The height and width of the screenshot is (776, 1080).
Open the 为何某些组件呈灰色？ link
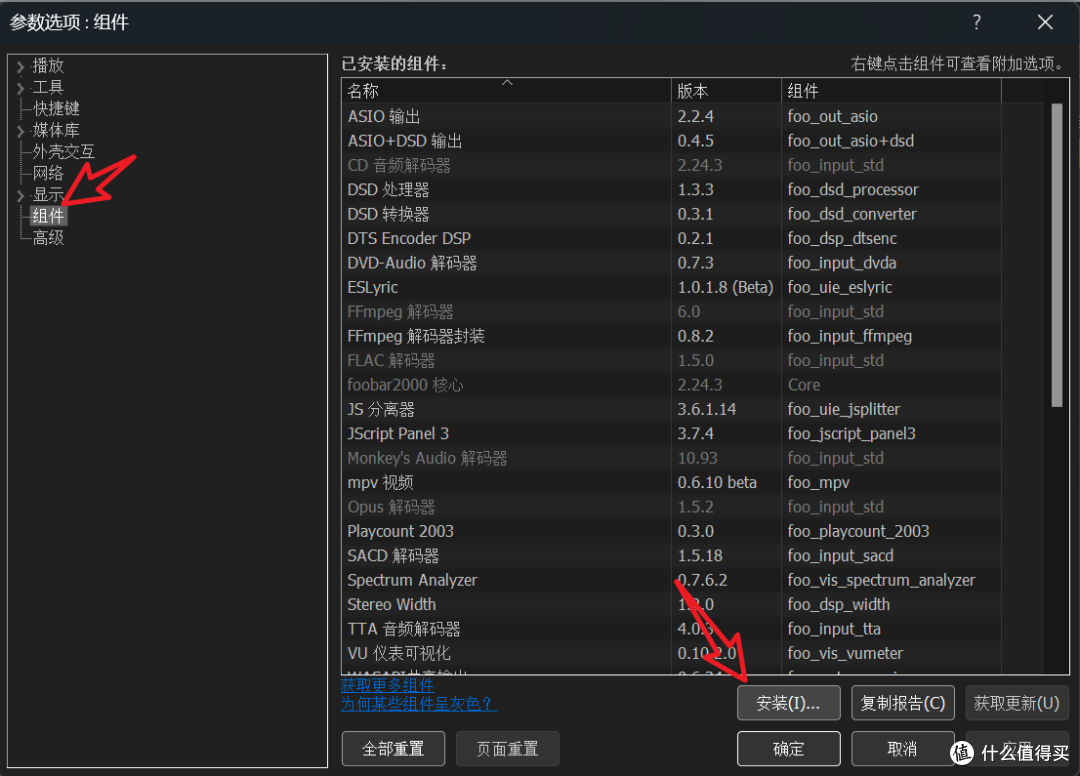(418, 704)
